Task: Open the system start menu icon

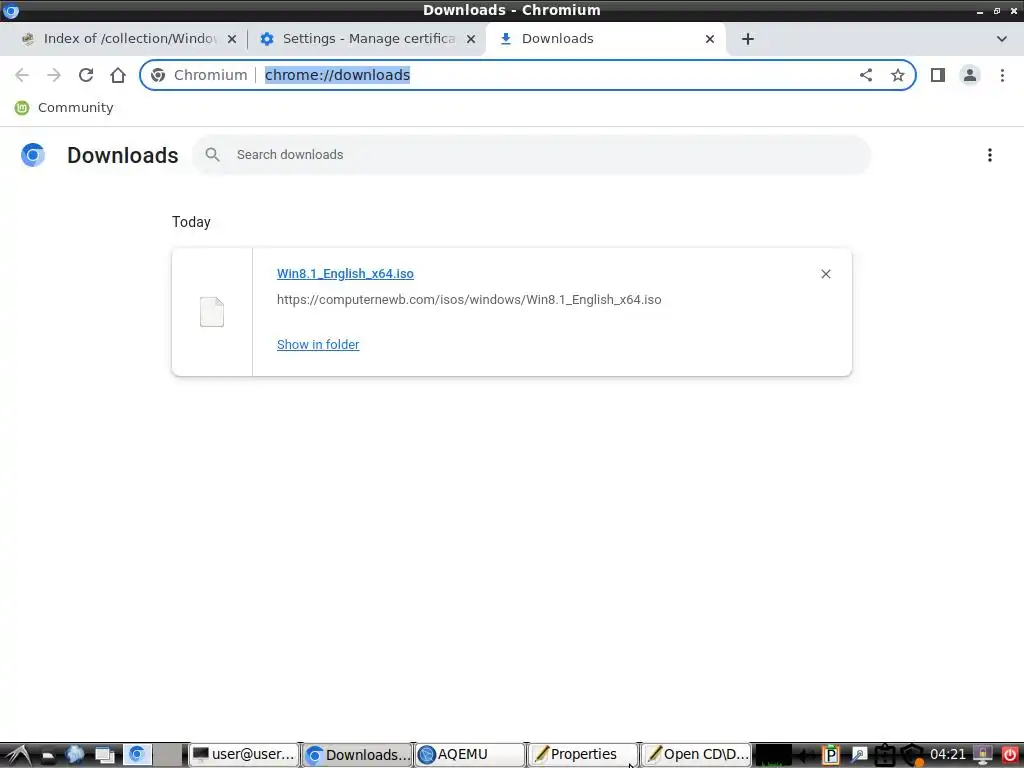Action: tap(17, 755)
